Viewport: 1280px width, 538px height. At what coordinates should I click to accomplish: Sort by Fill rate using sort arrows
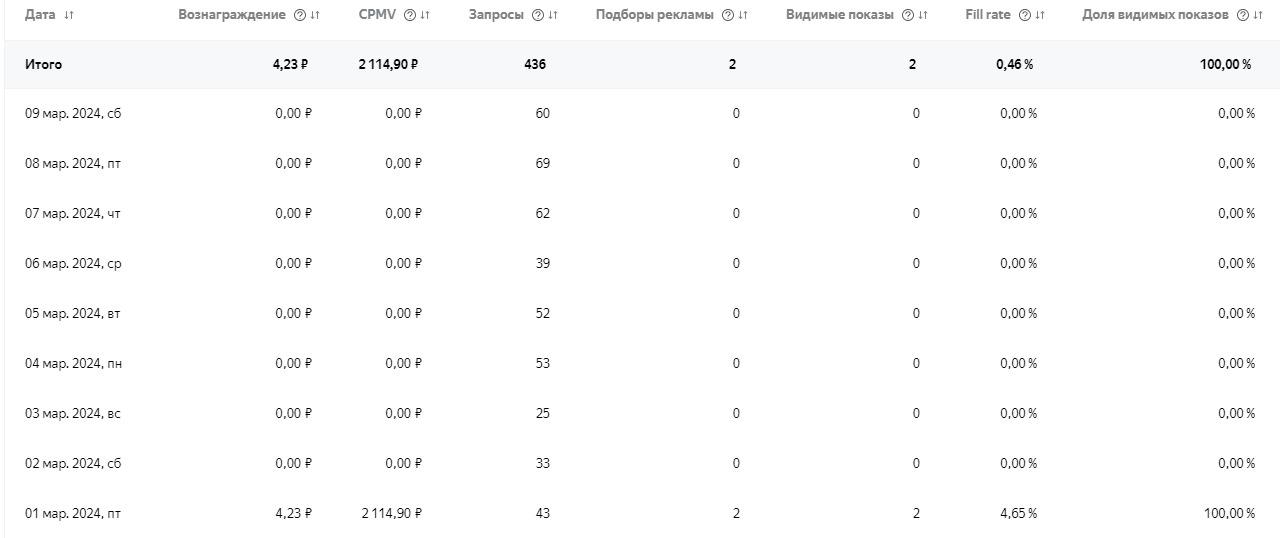(x=1040, y=15)
